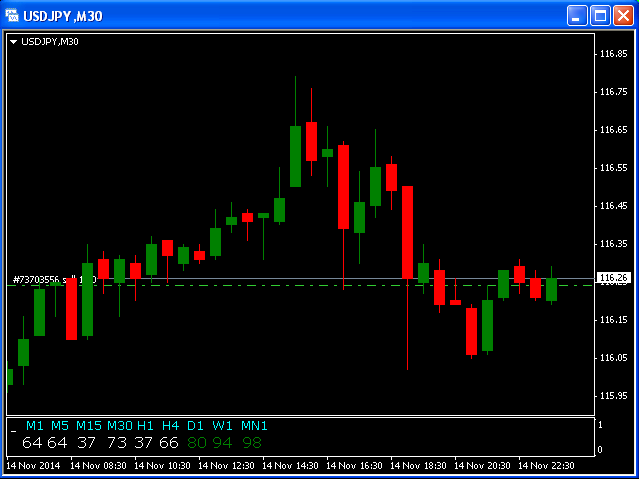Pick the H1 timeframe label
Image resolution: width=640 pixels, height=480 pixels.
[146, 426]
